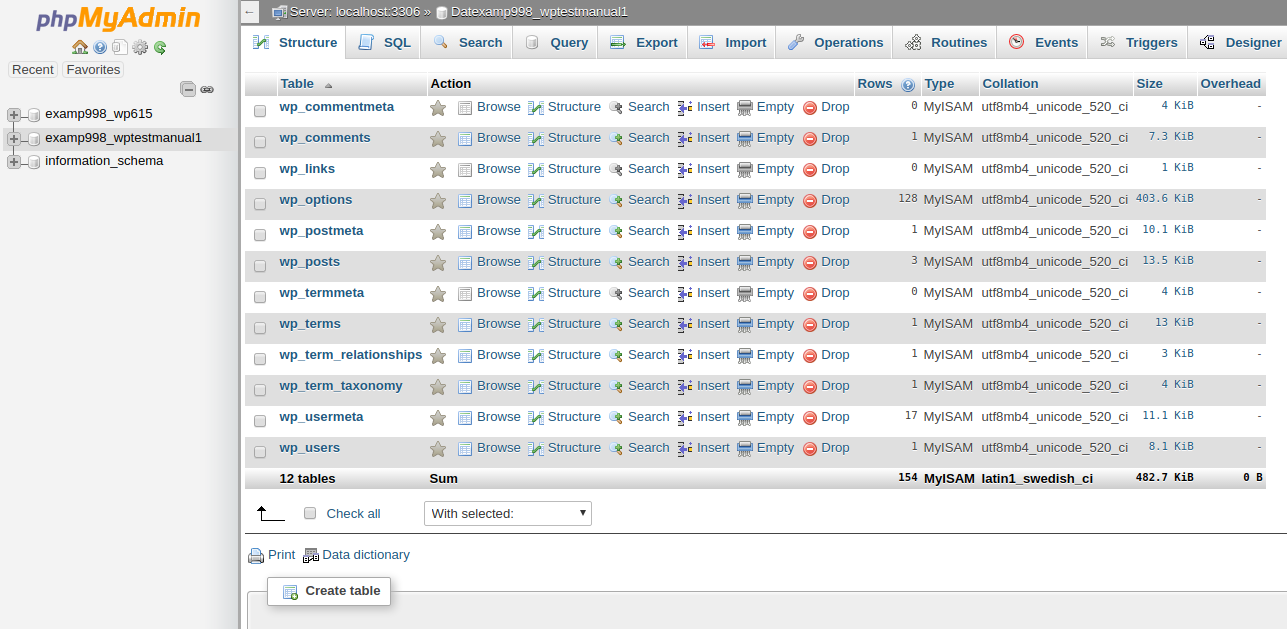
Task: Click the Print printer icon
Action: click(x=256, y=556)
